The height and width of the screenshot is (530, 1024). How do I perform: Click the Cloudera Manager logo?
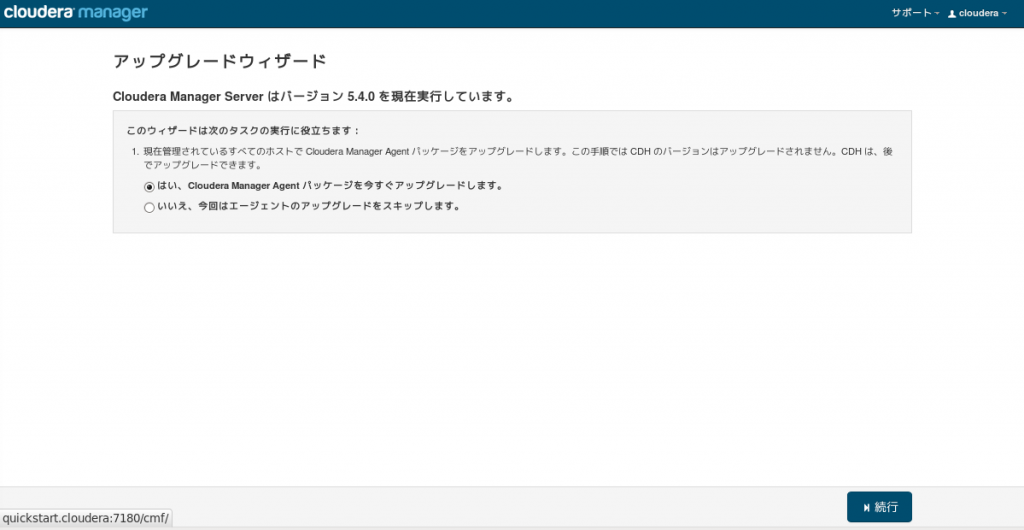click(x=76, y=13)
